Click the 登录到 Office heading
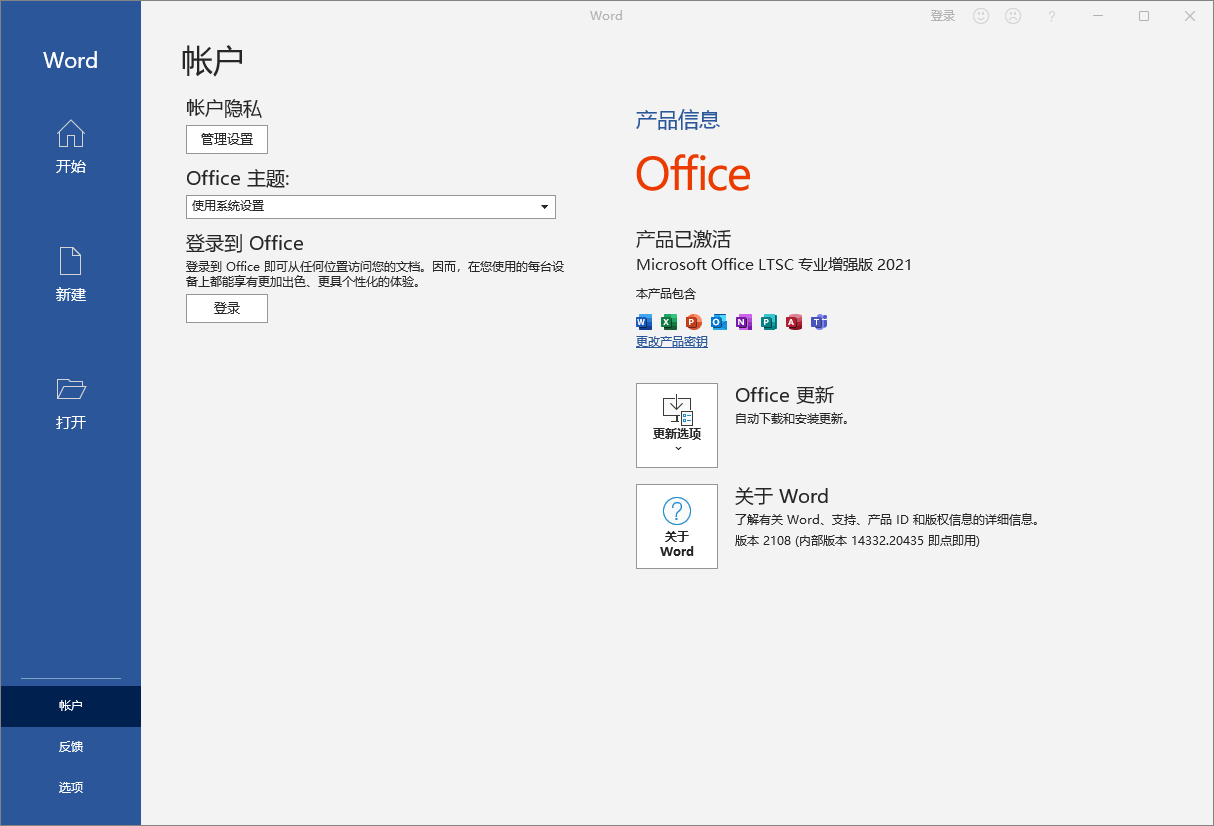 245,243
